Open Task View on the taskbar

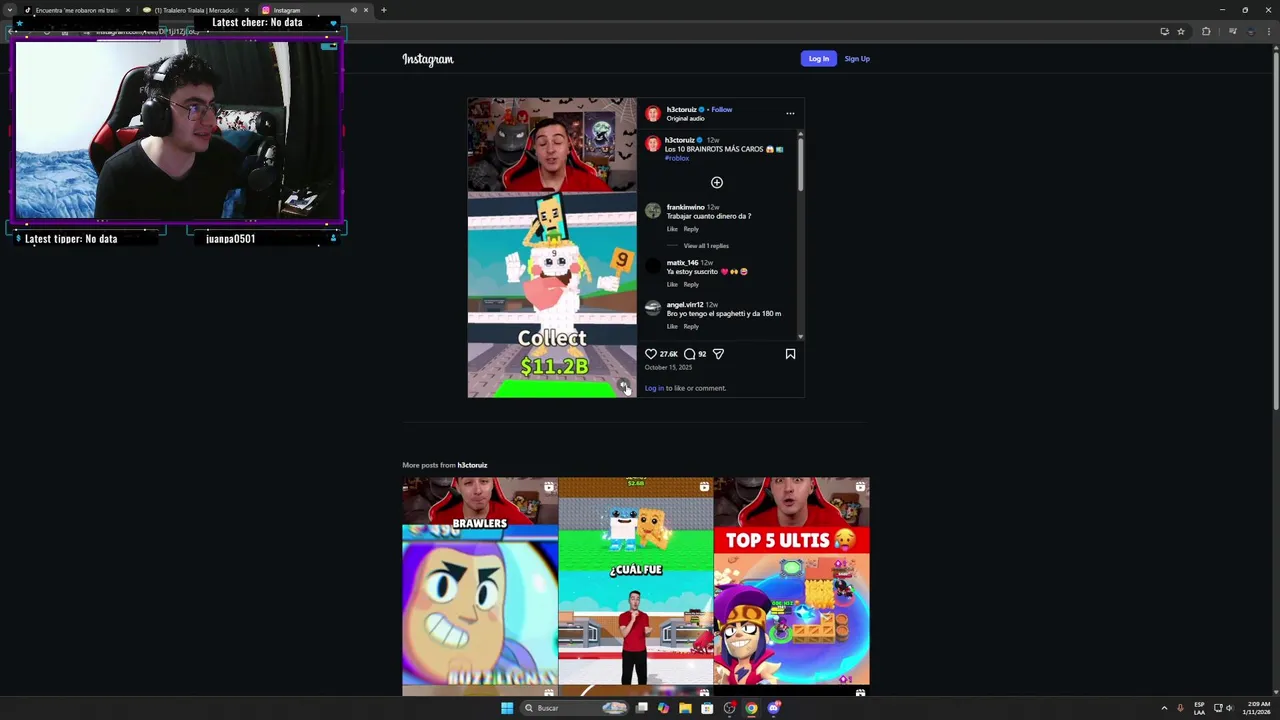point(641,708)
